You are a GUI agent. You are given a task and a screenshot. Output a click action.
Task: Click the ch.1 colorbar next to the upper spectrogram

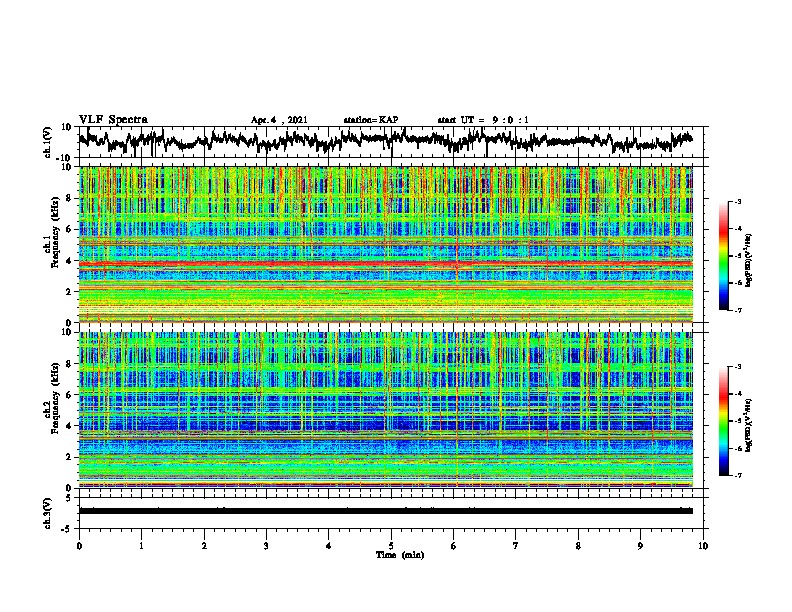point(723,256)
